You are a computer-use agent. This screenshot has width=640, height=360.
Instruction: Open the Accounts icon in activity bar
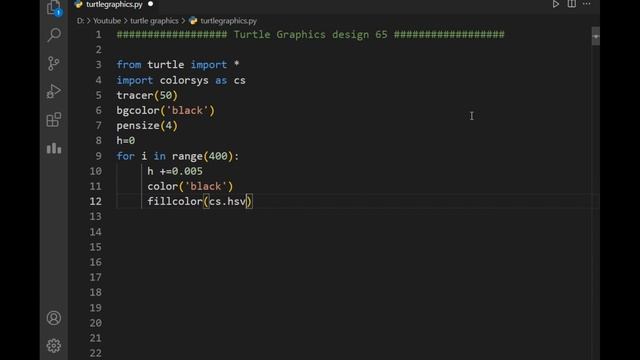tap(54, 318)
